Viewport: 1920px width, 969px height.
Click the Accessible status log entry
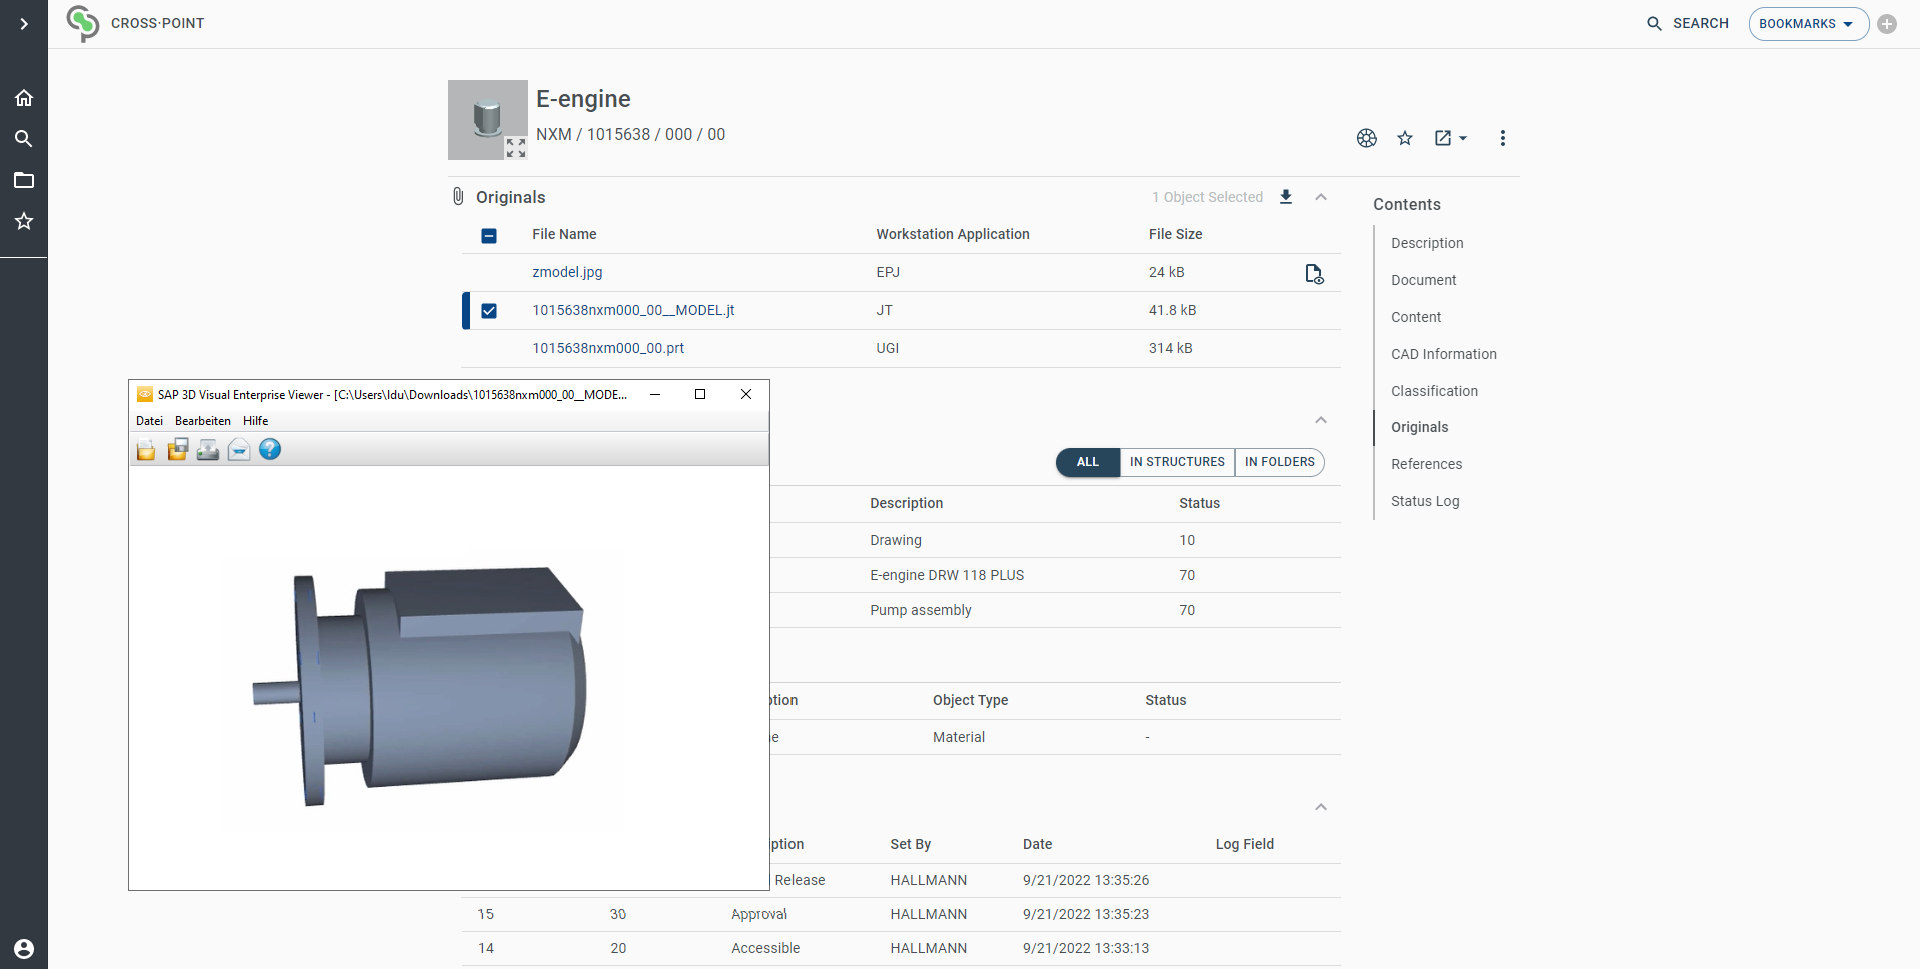765,948
